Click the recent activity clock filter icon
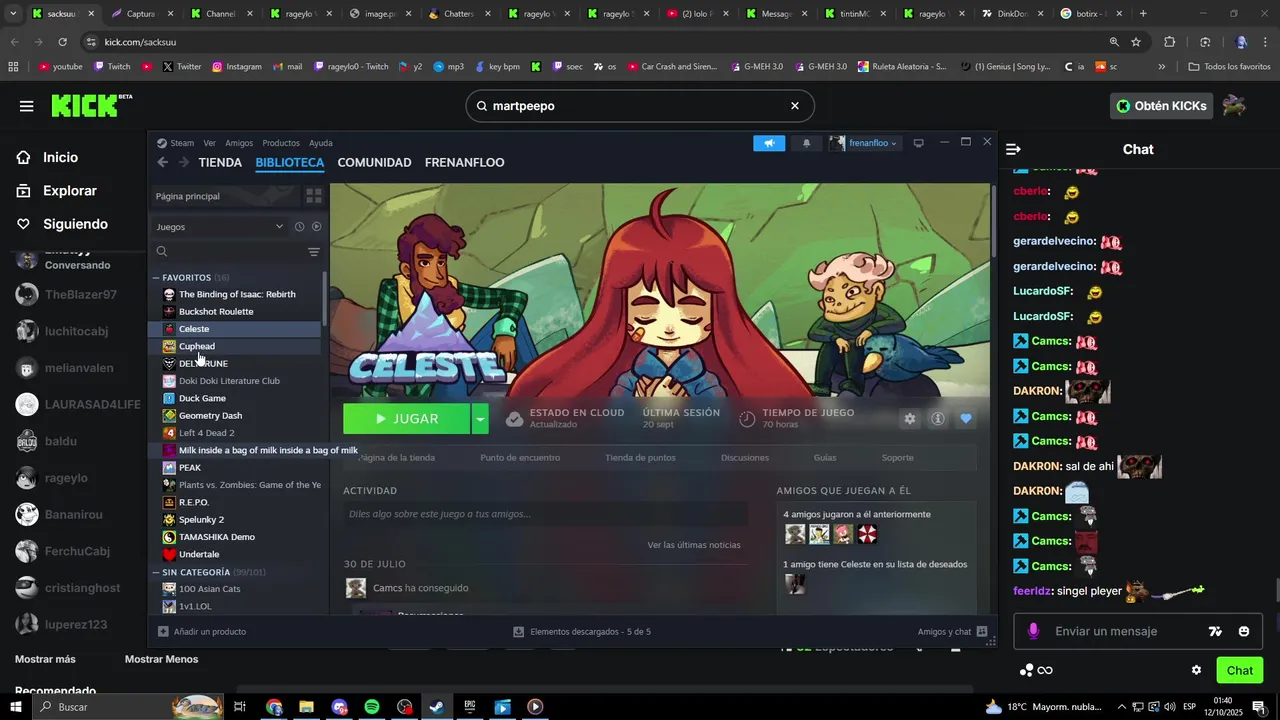The image size is (1280, 720). (x=299, y=227)
